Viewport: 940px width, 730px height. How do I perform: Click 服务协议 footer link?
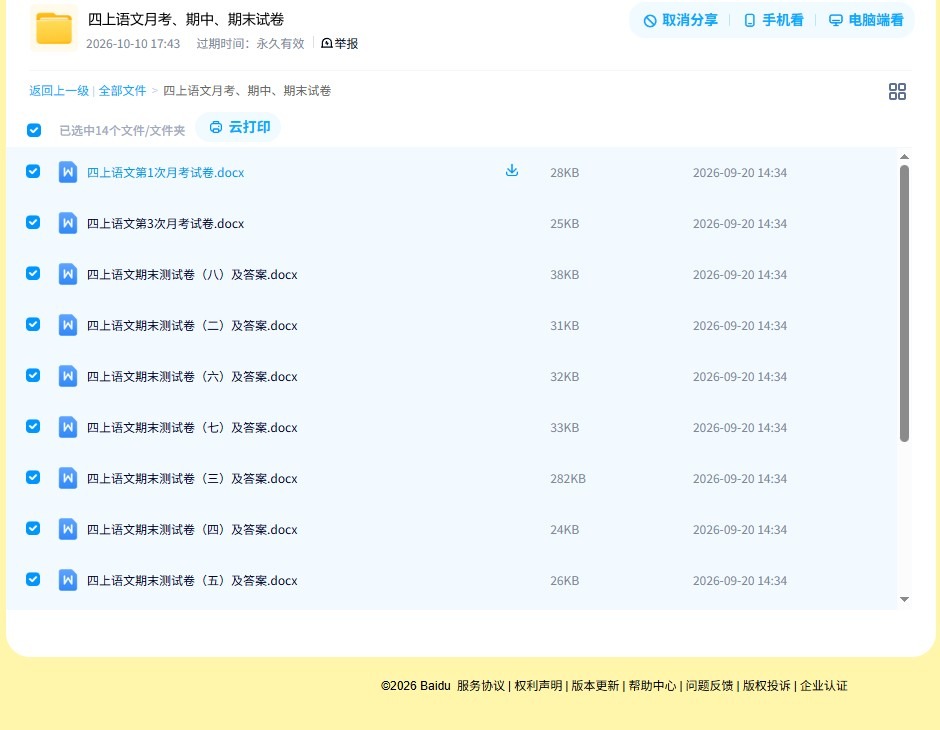(x=481, y=686)
